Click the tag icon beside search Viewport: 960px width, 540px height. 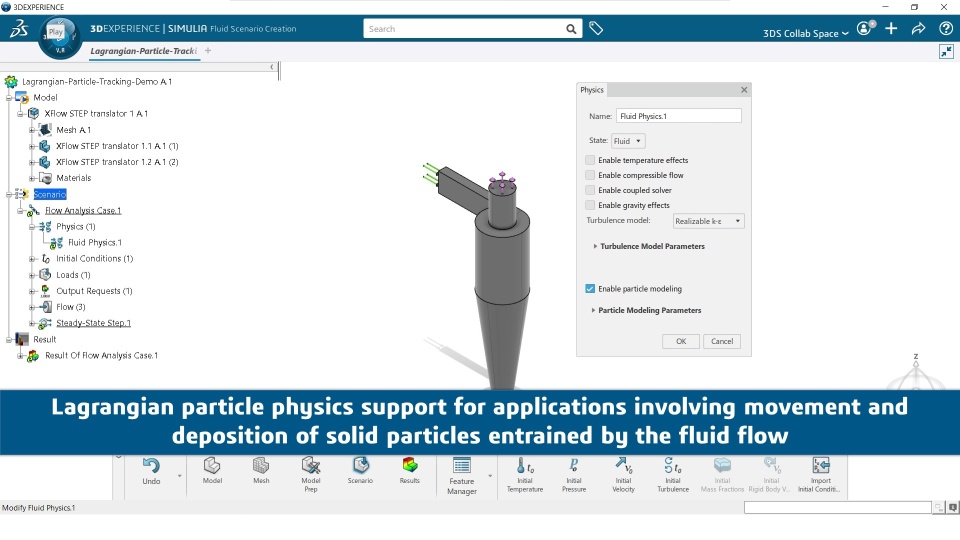(x=596, y=28)
